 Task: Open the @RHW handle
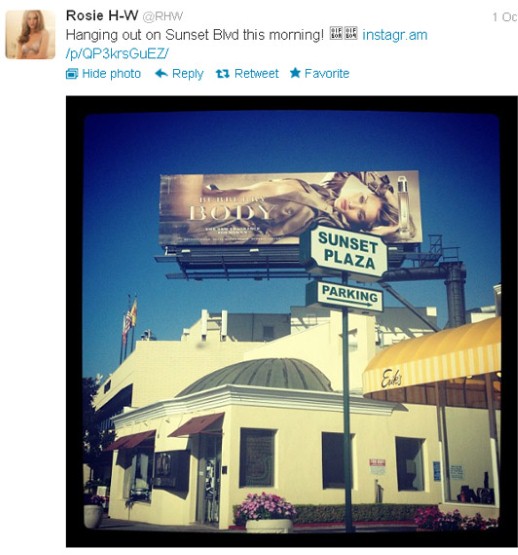coord(163,16)
